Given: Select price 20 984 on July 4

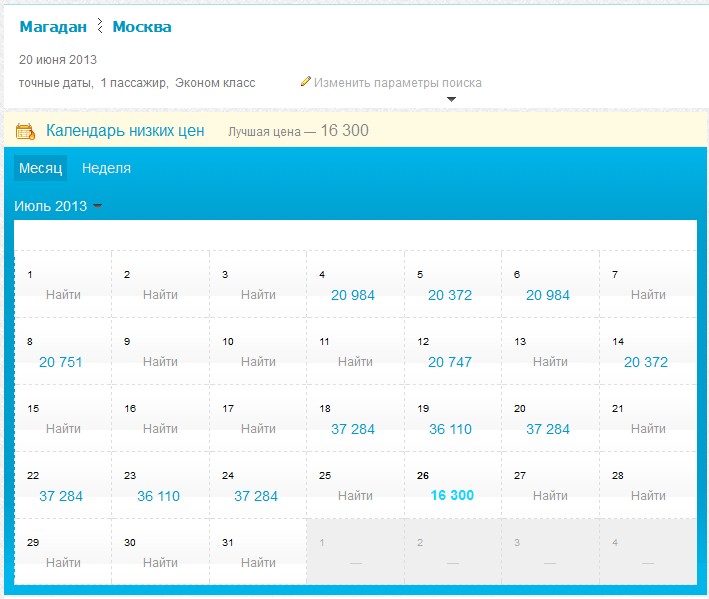Looking at the screenshot, I should [x=353, y=295].
